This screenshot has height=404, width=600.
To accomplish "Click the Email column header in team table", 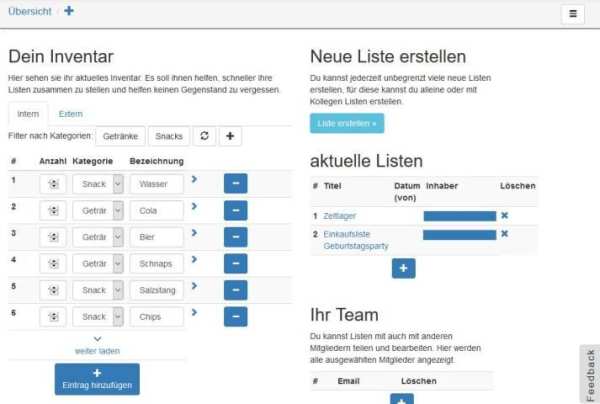I will tap(348, 381).
